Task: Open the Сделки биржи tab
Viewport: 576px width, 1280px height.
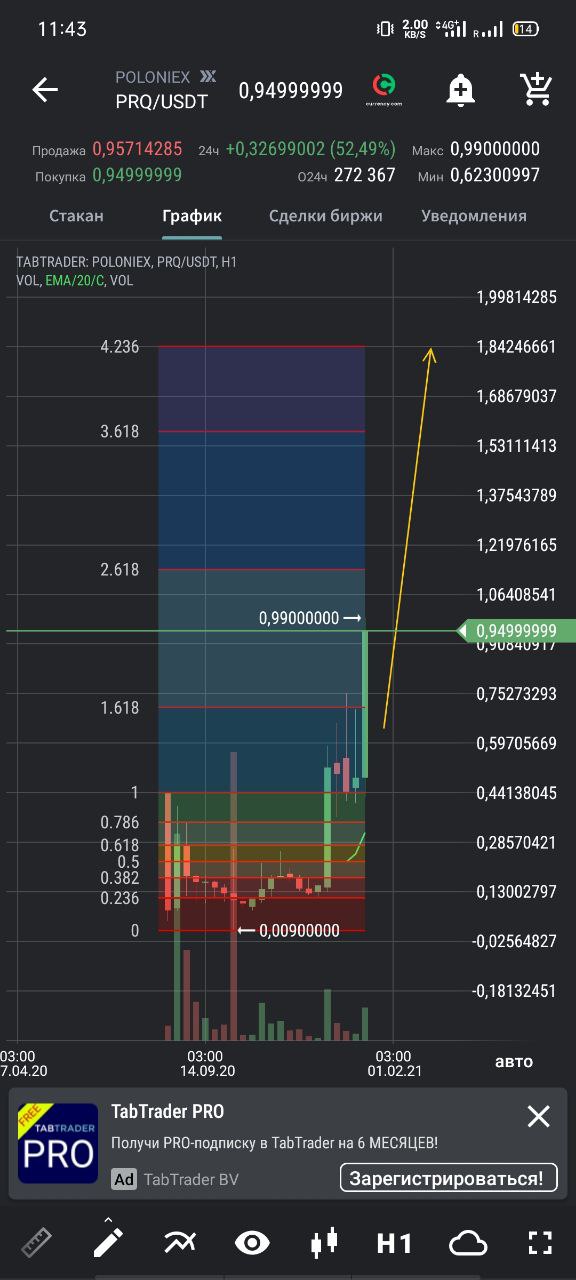Action: [x=326, y=216]
